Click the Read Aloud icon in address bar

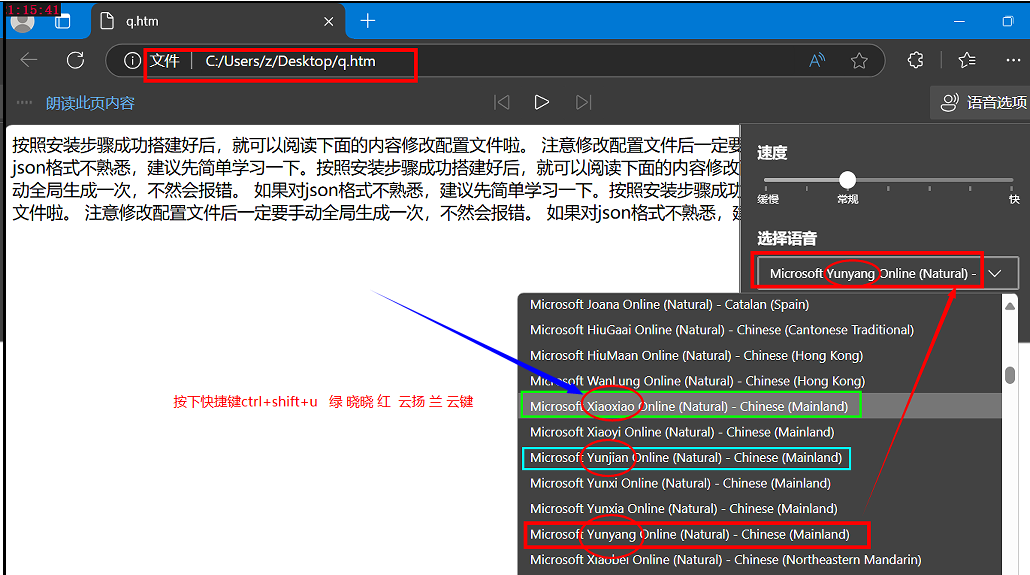(817, 61)
